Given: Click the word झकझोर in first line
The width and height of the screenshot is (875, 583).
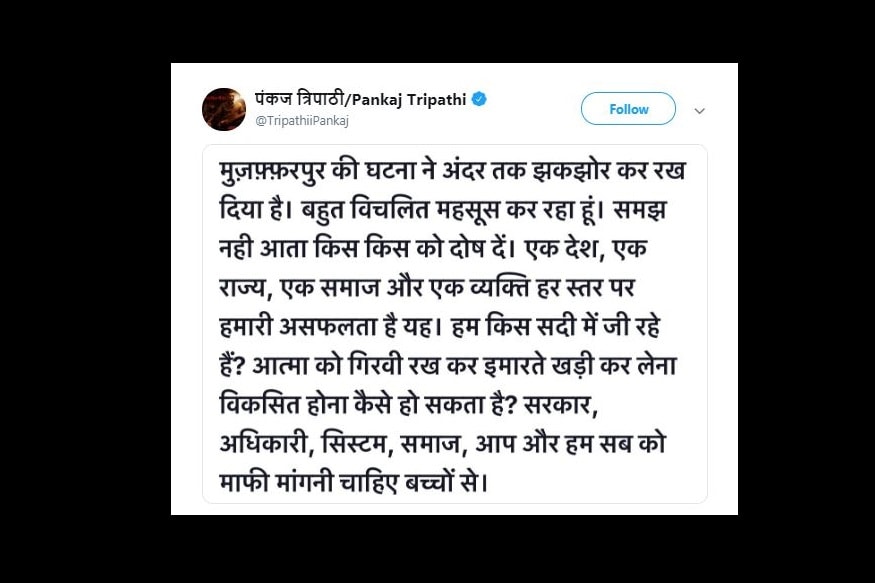Looking at the screenshot, I should coord(571,170).
